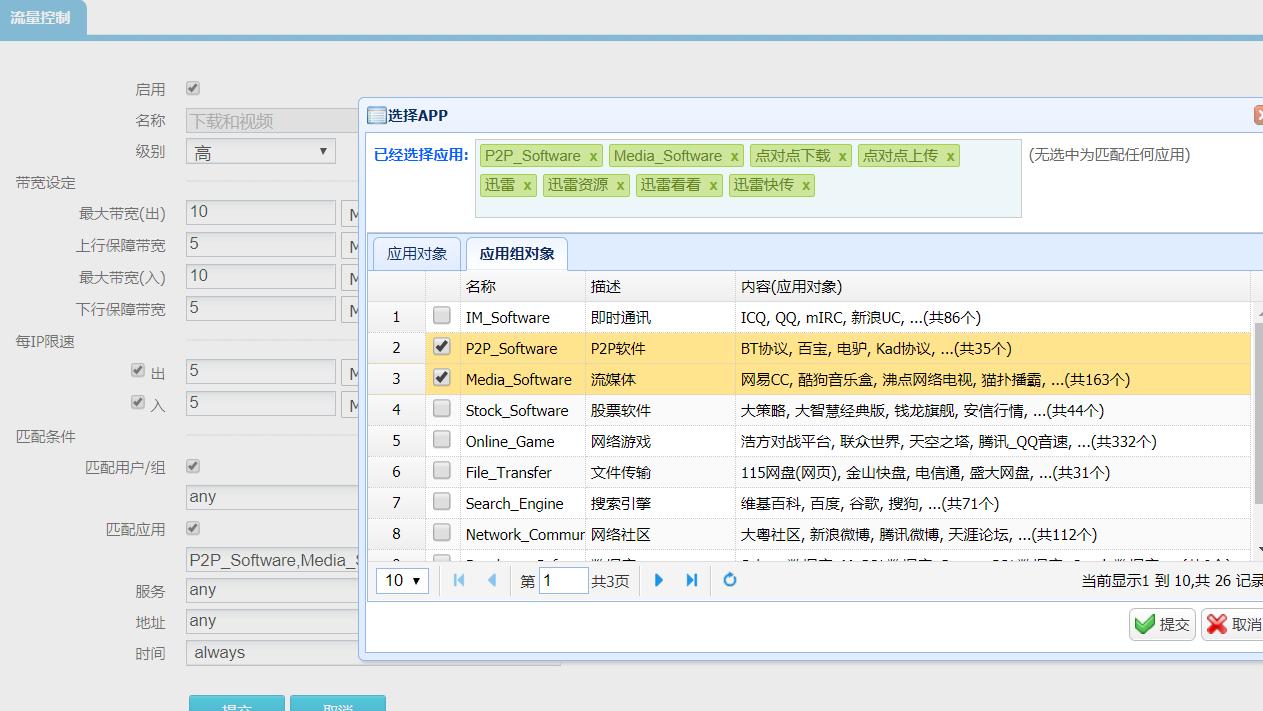Viewport: 1263px width, 711px height.
Task: Switch to the 应用对象 tab
Action: [x=416, y=254]
